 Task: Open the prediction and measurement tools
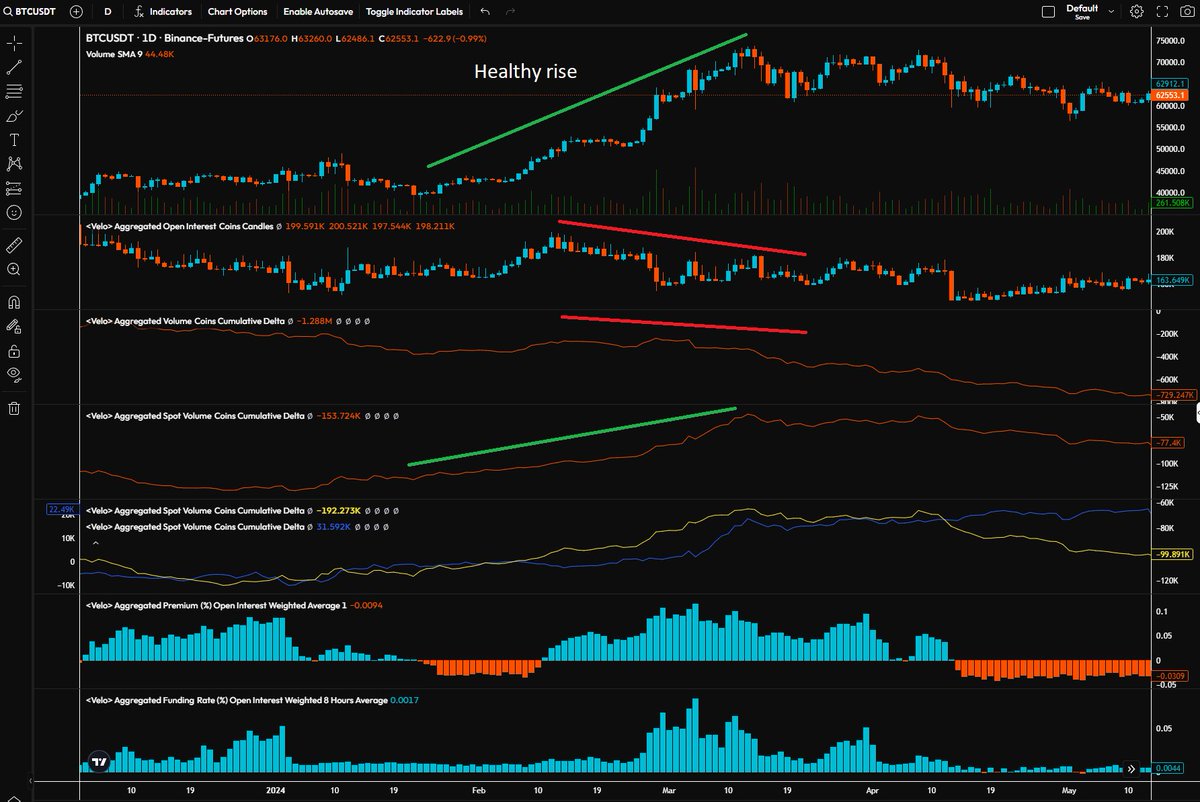click(14, 188)
